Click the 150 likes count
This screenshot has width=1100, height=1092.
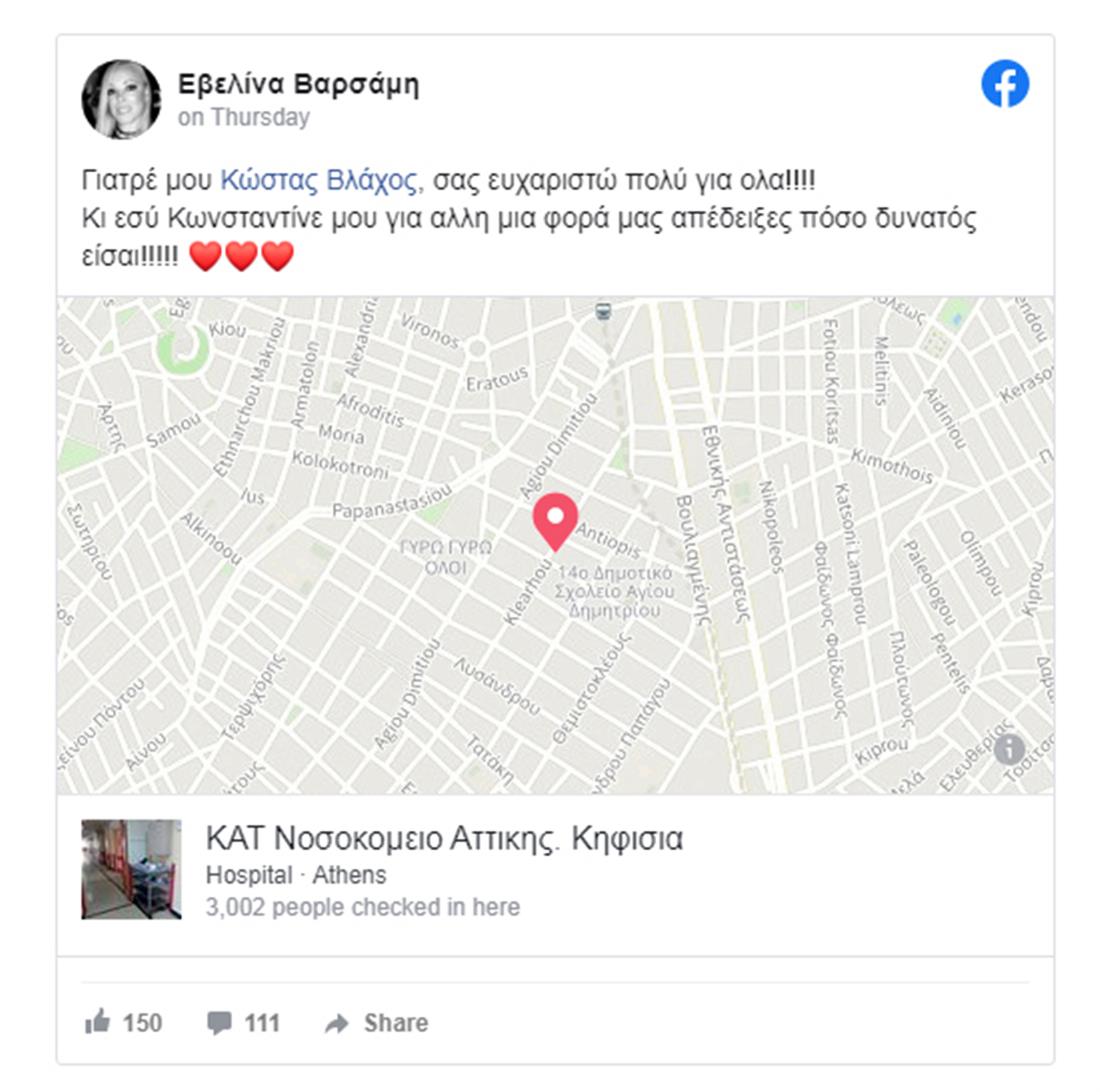[142, 1023]
